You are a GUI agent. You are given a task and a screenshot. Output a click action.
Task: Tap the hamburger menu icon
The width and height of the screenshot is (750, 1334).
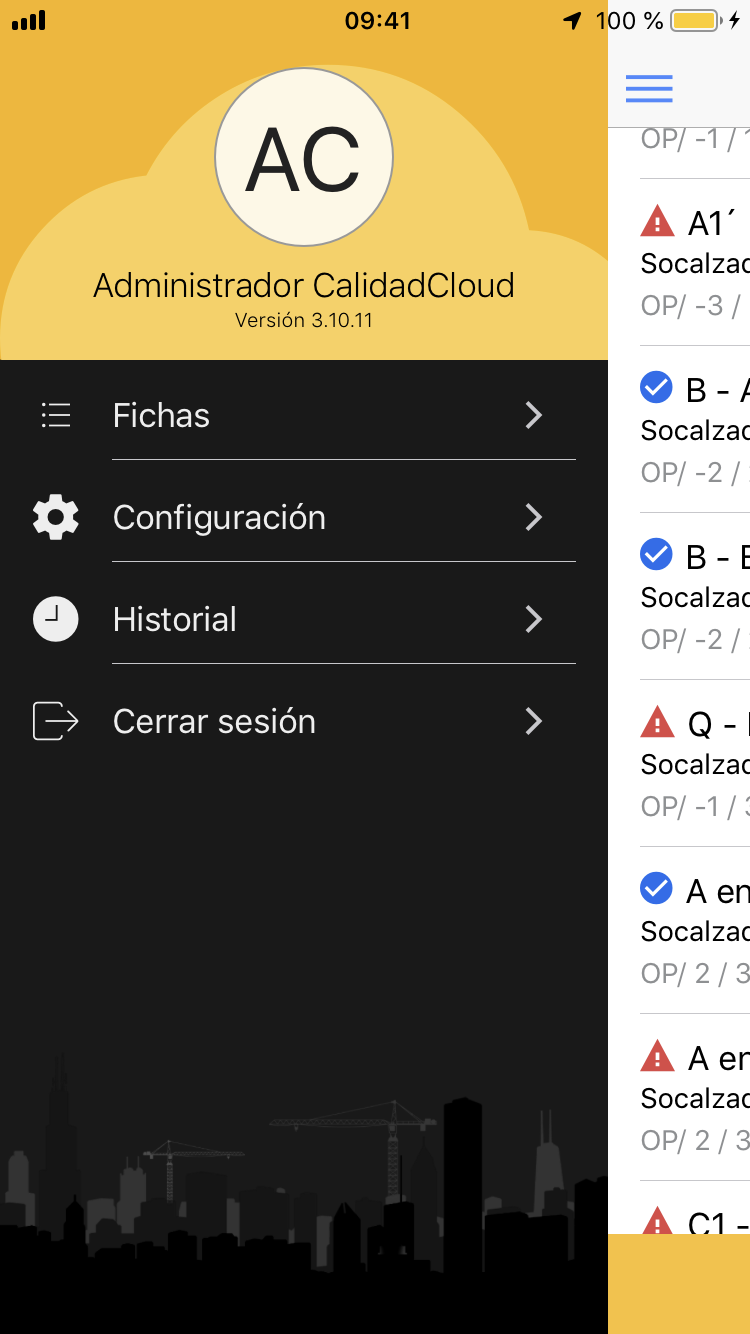[649, 88]
